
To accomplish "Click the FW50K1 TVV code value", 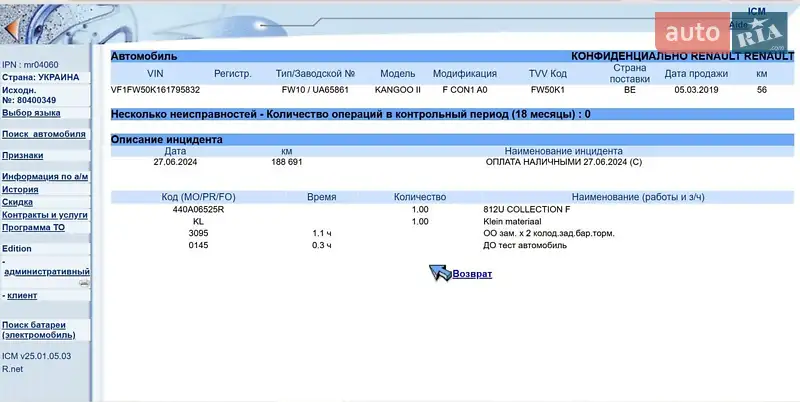I will coord(547,90).
